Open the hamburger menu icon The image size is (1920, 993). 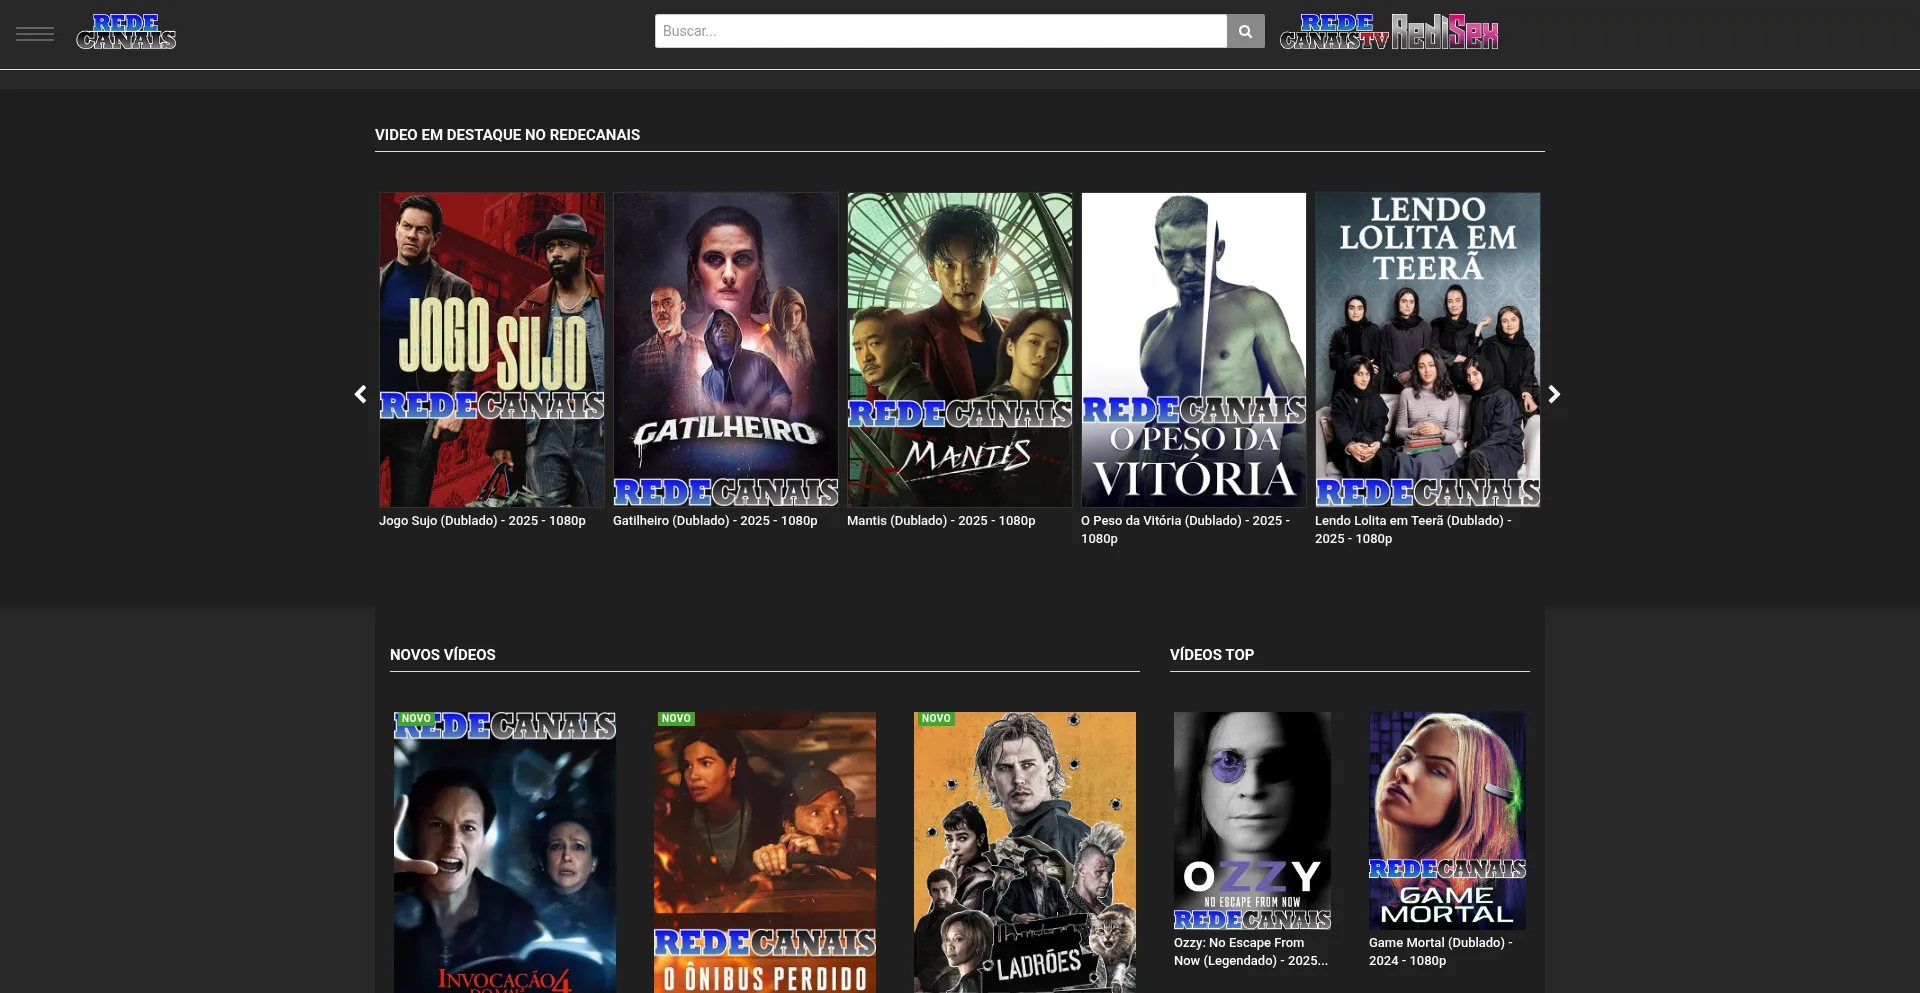pos(35,34)
